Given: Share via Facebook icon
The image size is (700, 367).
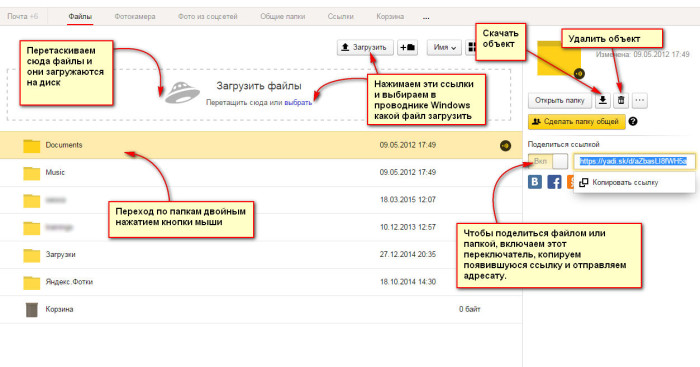Looking at the screenshot, I should pyautogui.click(x=554, y=182).
